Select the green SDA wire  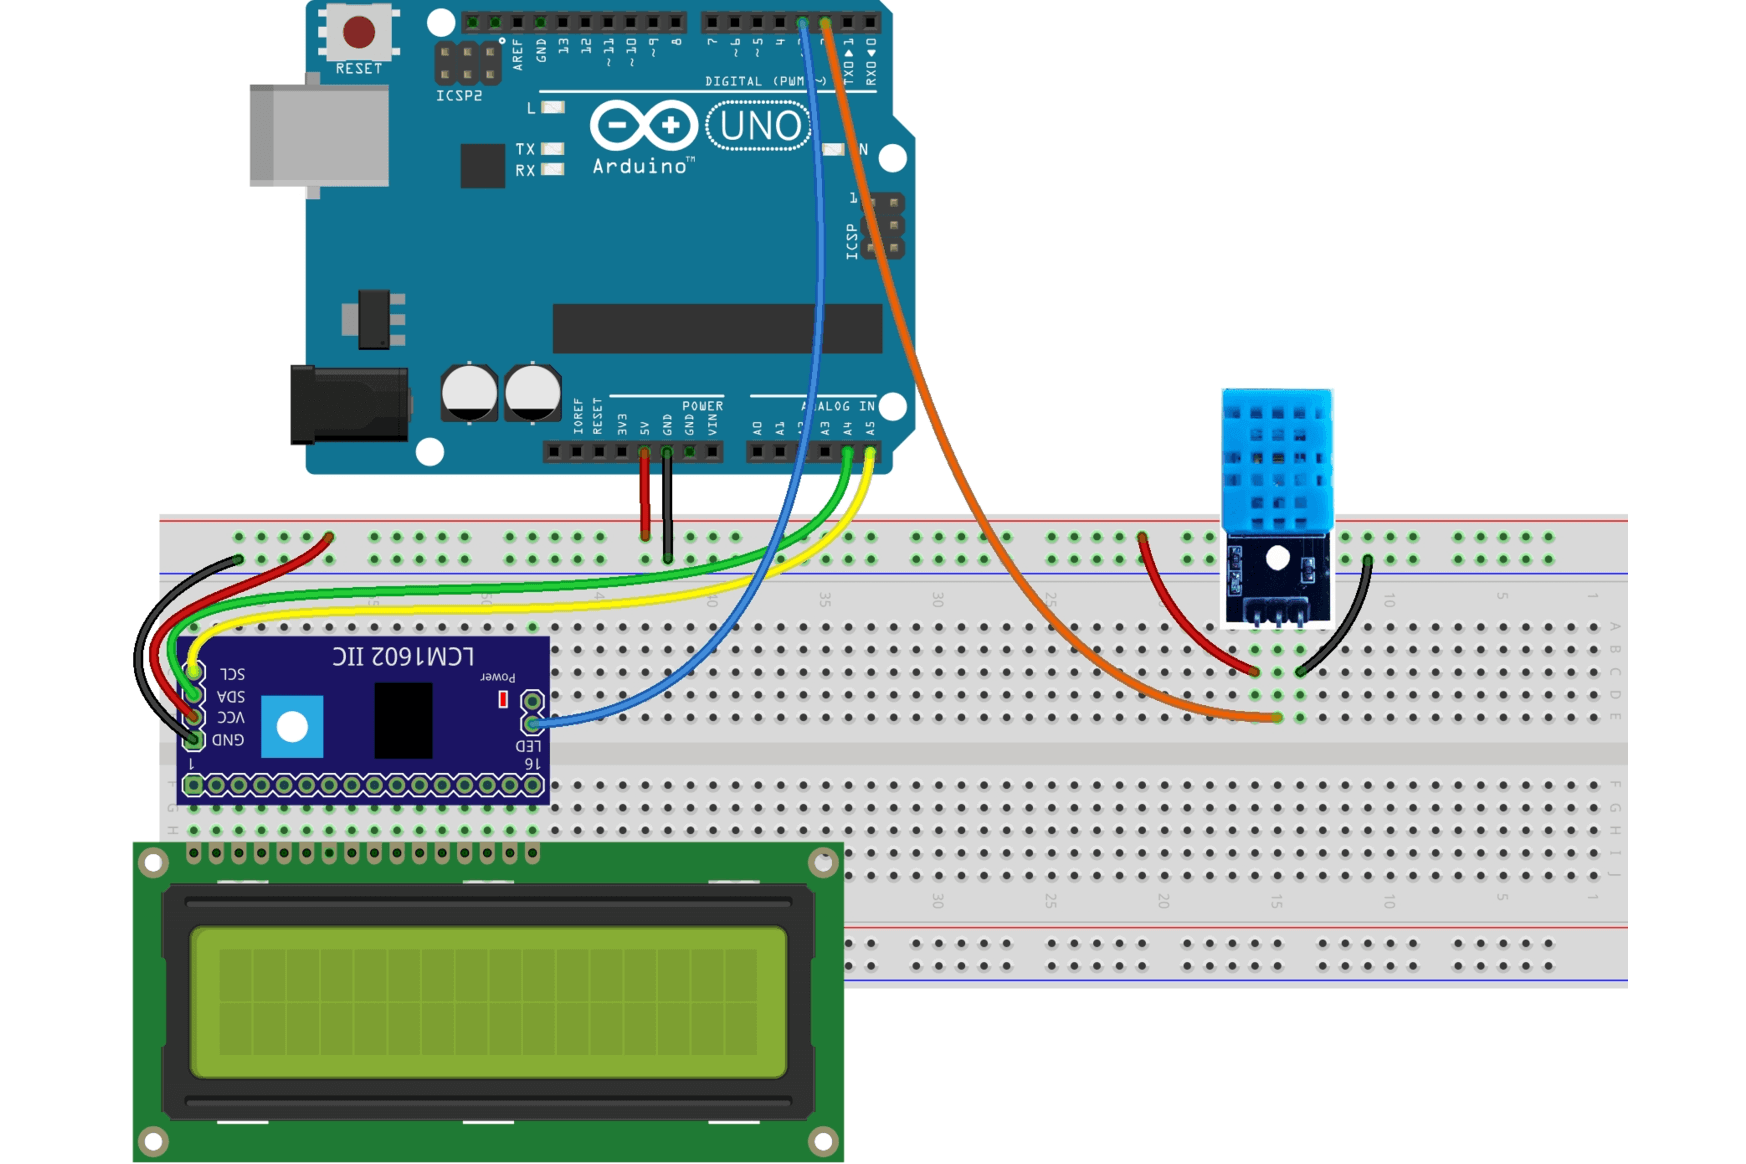tap(500, 589)
